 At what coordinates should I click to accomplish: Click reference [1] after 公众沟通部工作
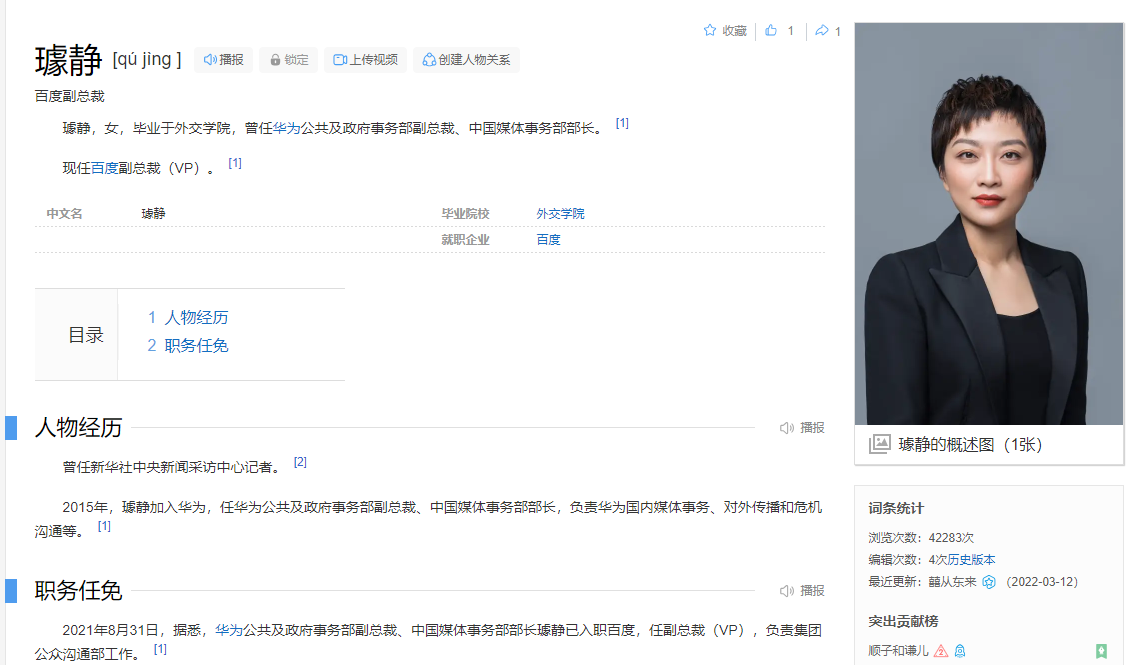pyautogui.click(x=160, y=650)
